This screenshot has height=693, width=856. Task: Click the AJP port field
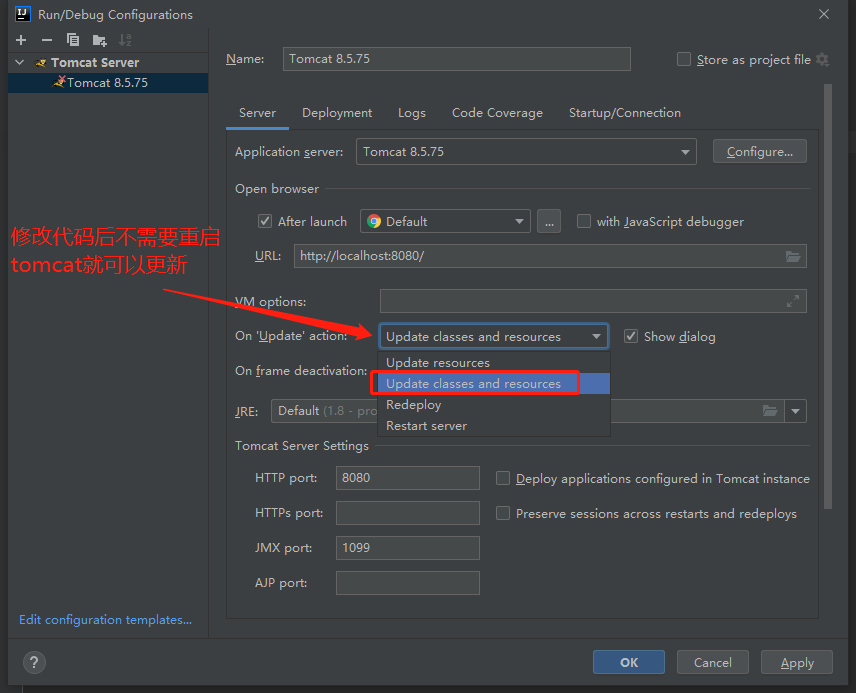coord(407,583)
